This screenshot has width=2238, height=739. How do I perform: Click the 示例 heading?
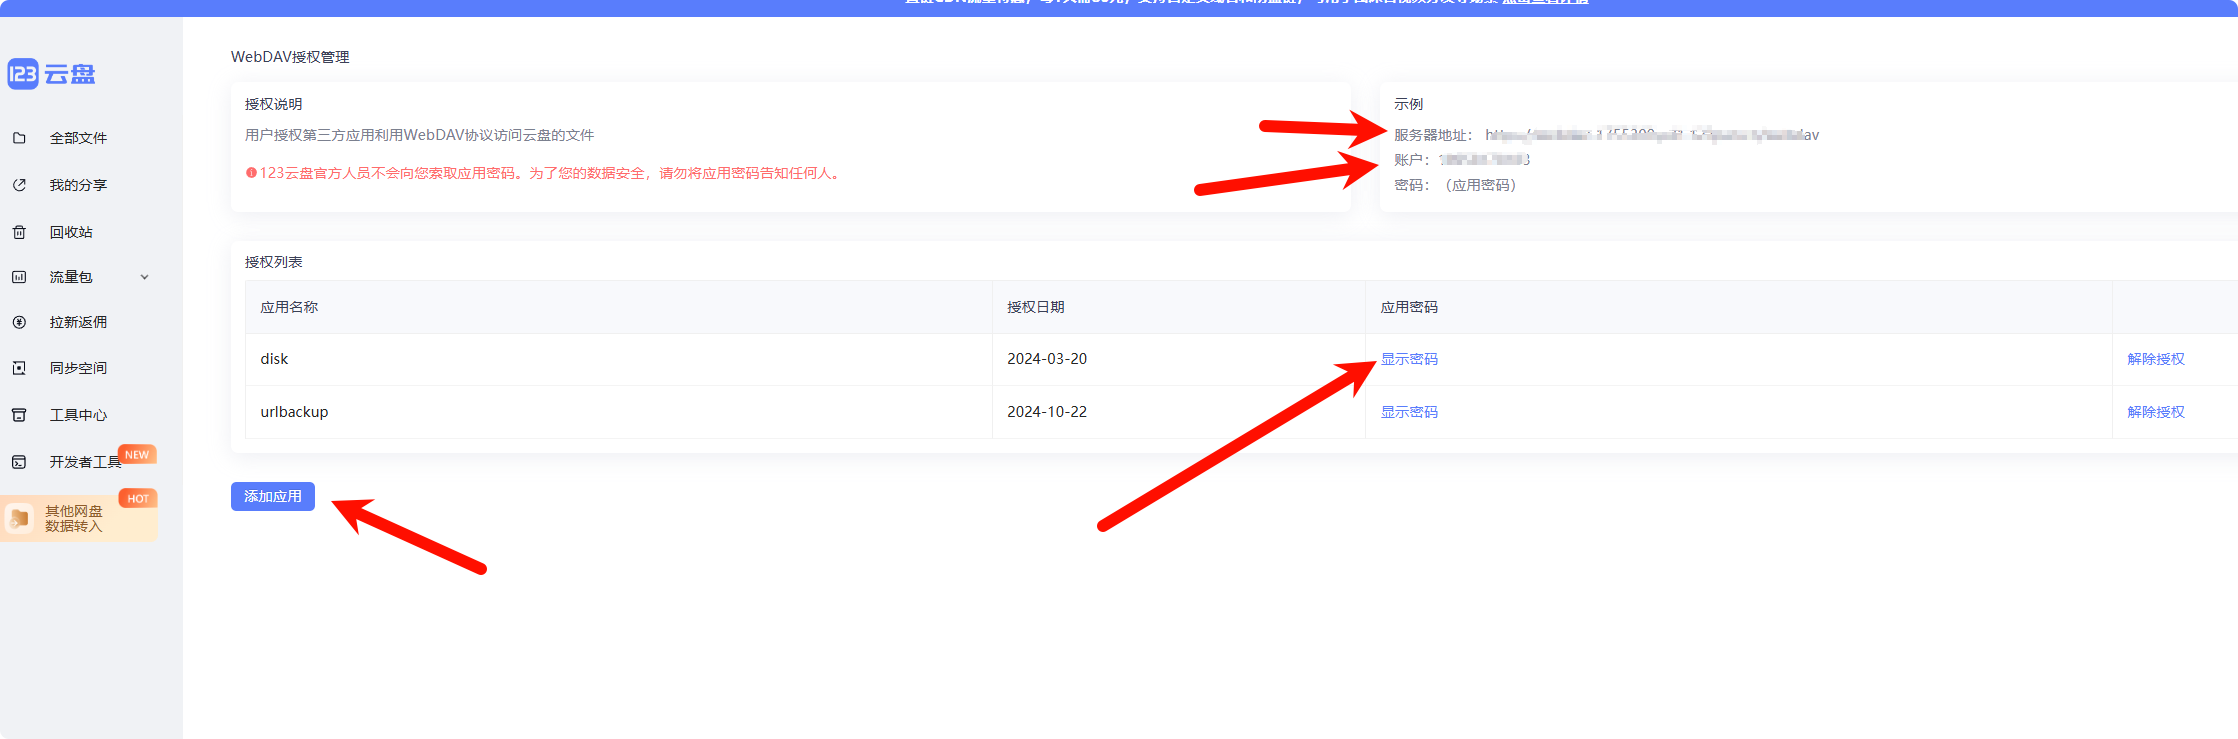[x=1408, y=104]
